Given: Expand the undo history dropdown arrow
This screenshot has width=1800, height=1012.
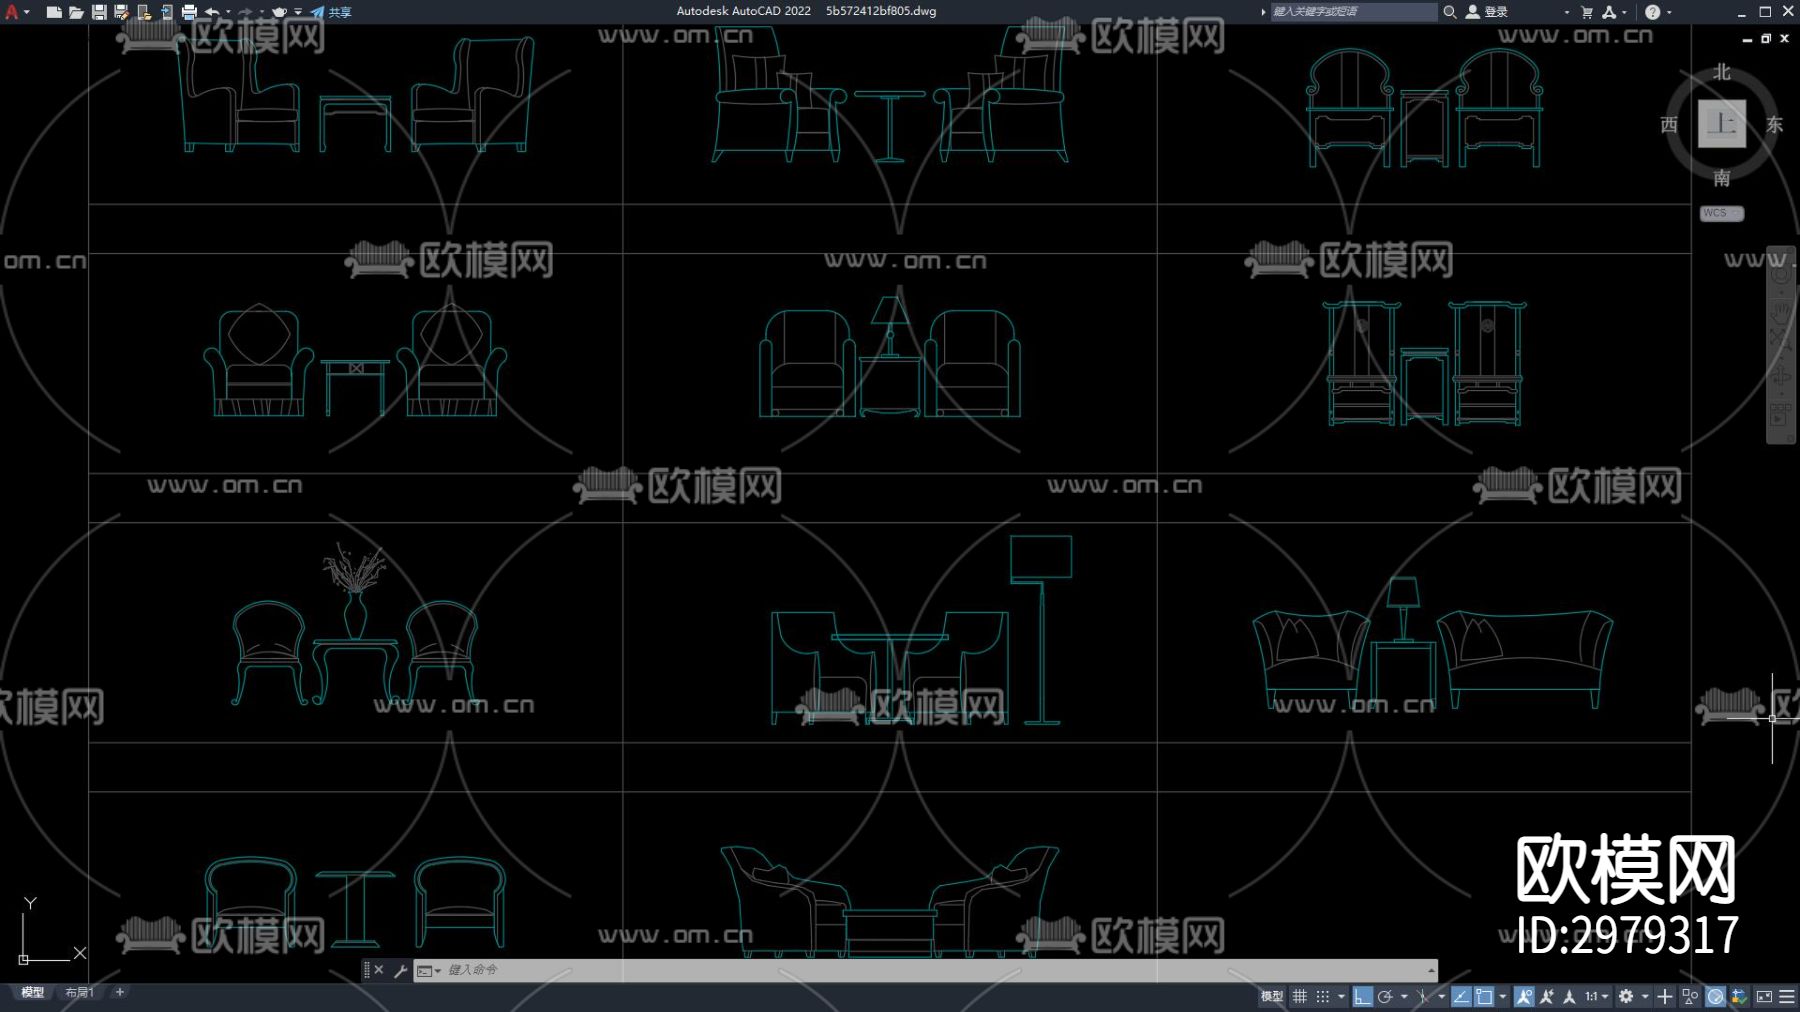Looking at the screenshot, I should click(x=228, y=12).
